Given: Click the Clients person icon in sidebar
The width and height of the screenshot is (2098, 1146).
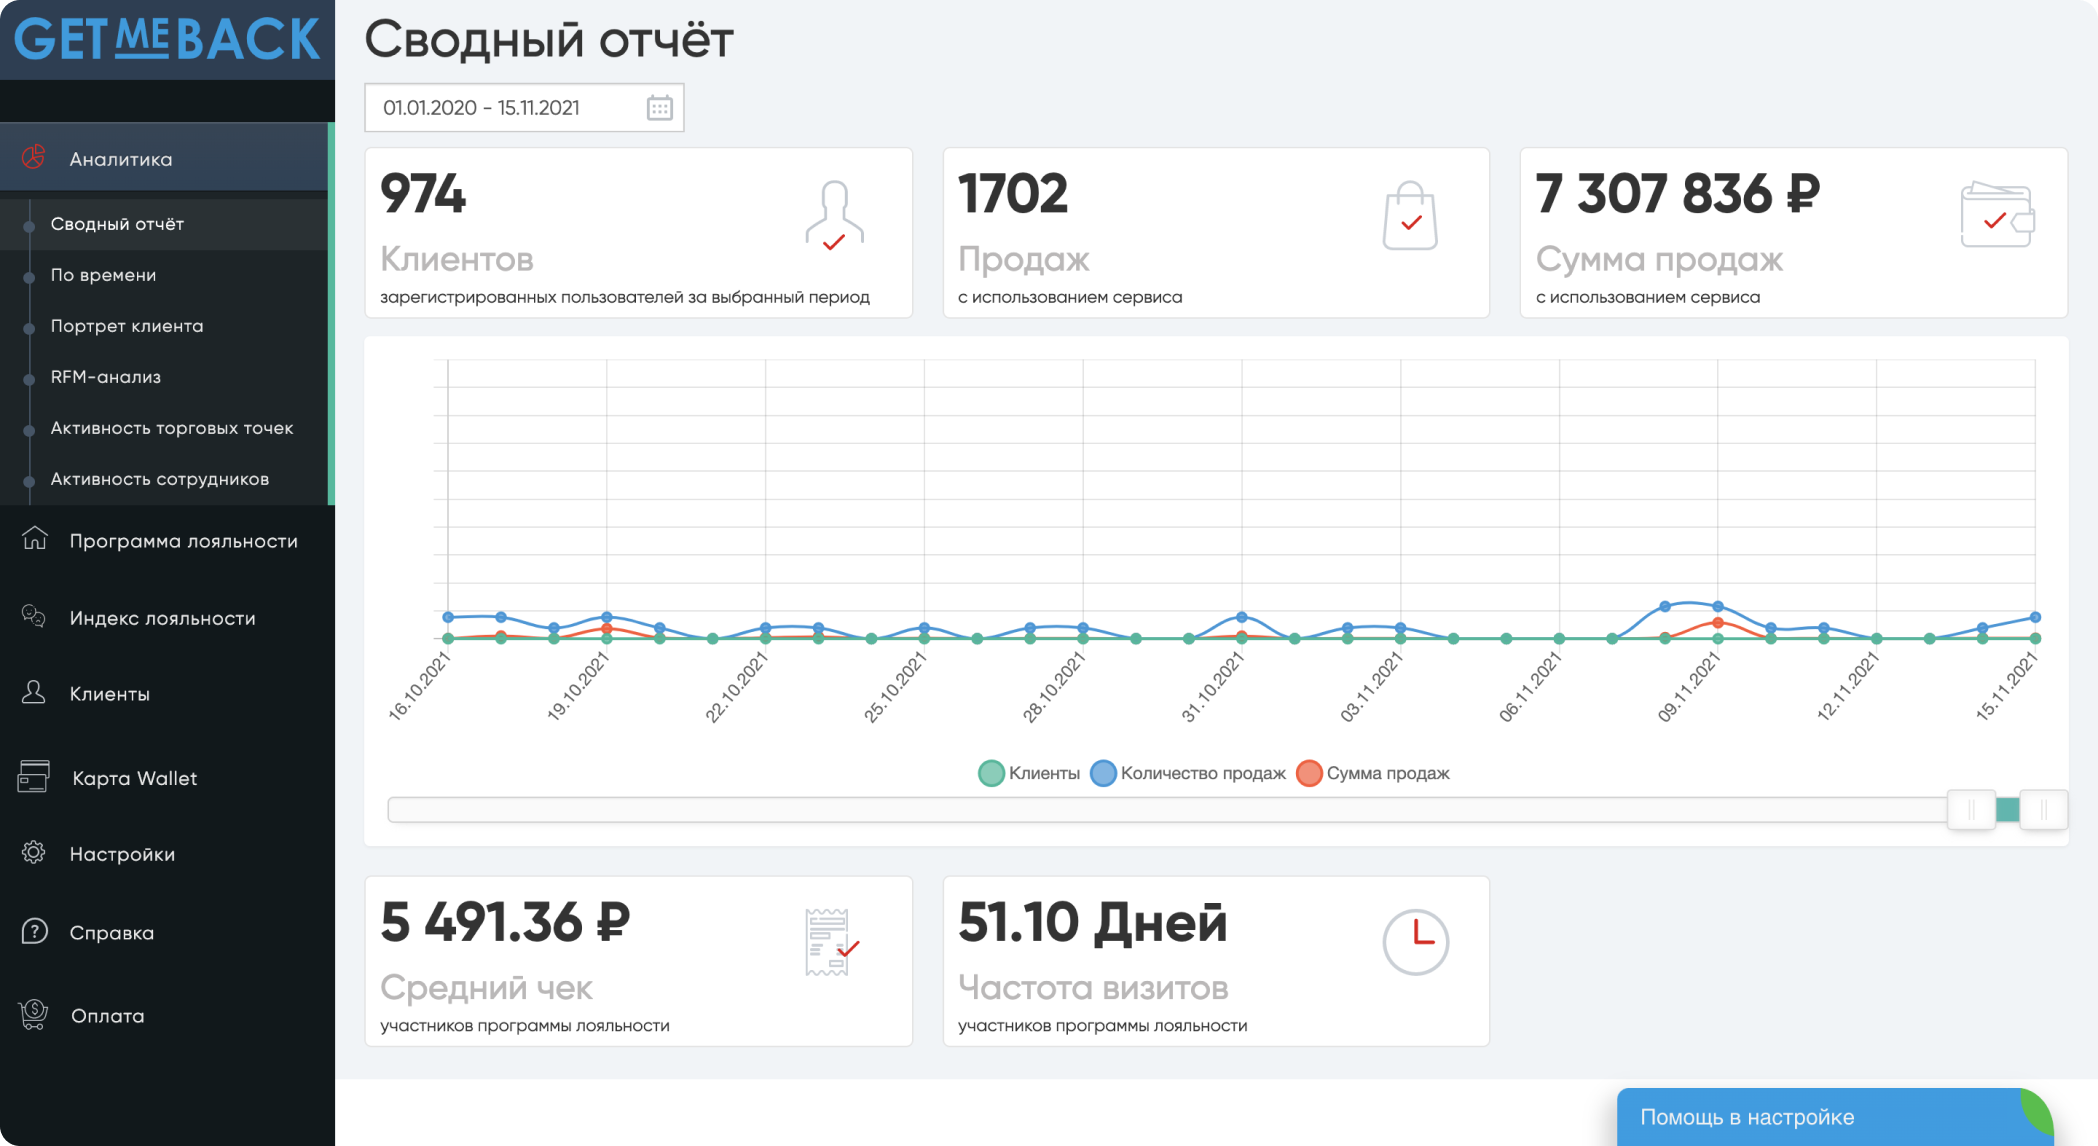Looking at the screenshot, I should (34, 692).
